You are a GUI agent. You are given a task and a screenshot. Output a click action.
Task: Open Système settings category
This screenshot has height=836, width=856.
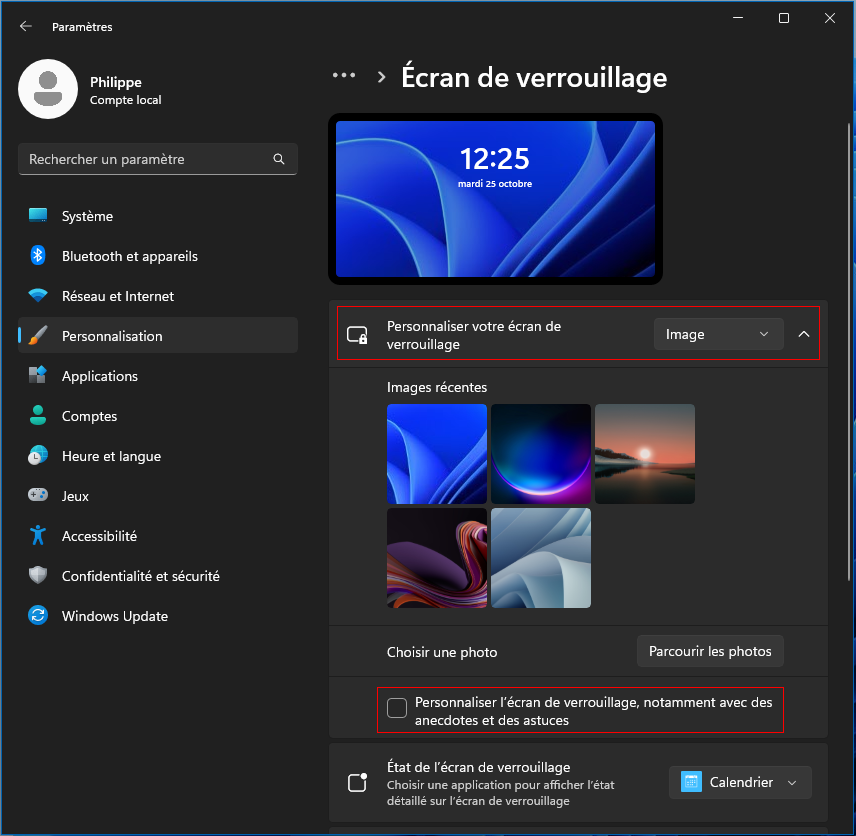click(158, 216)
